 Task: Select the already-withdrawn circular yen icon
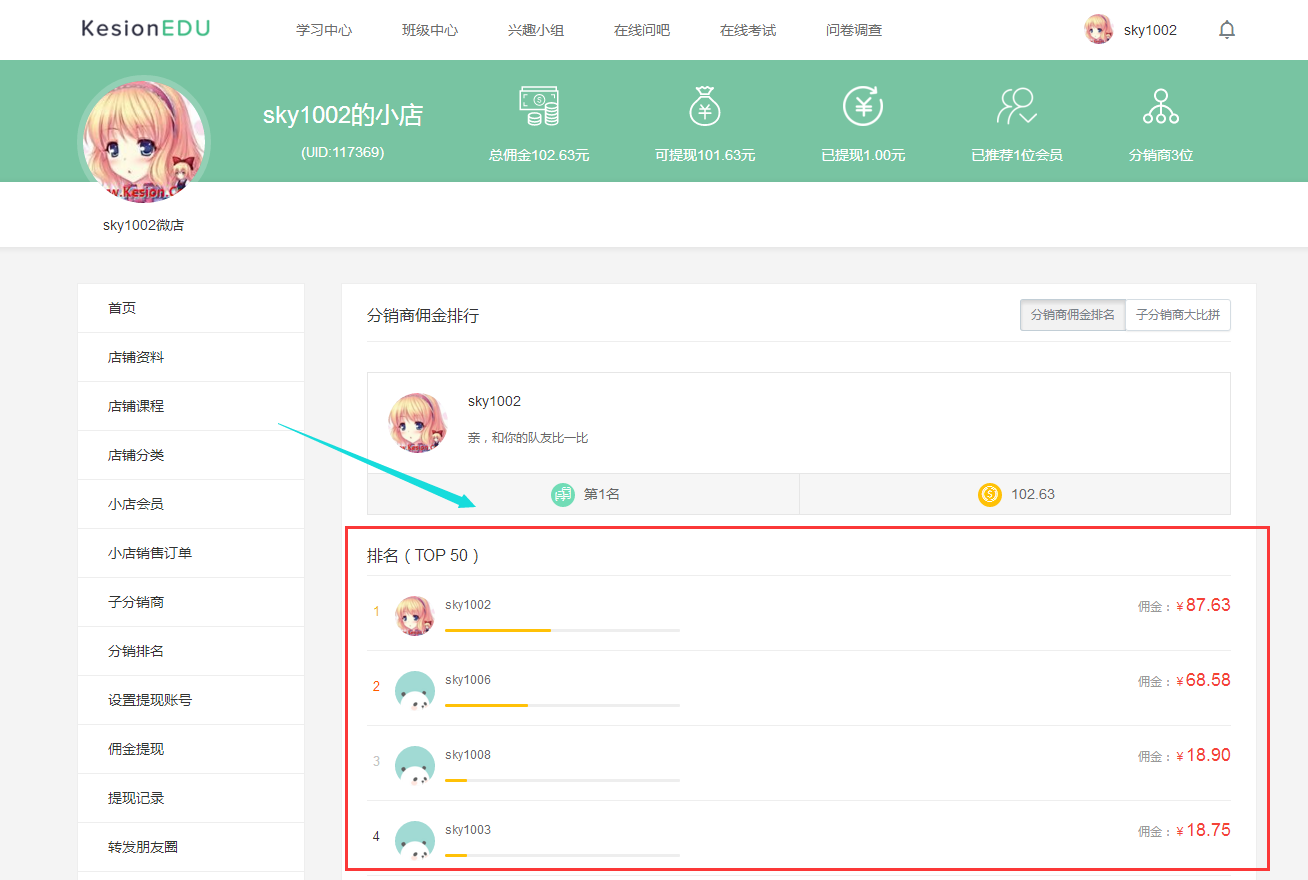click(x=863, y=105)
